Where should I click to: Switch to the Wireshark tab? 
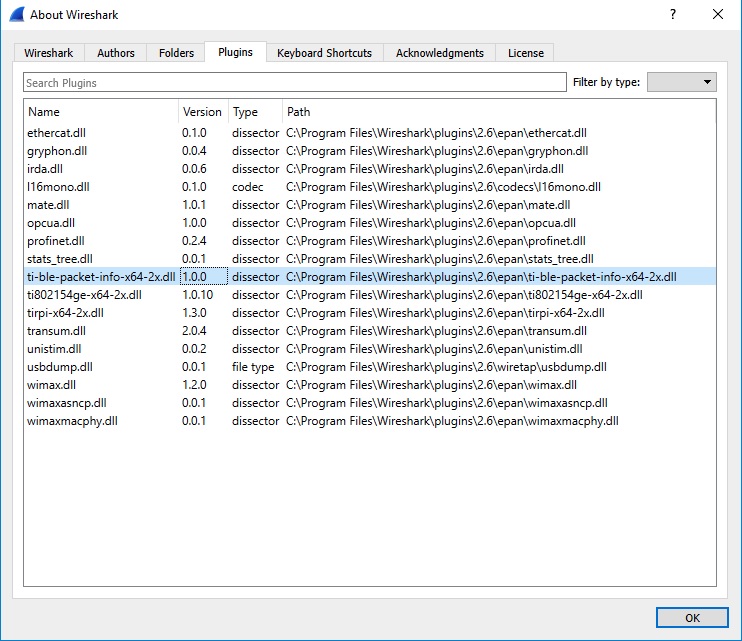49,53
